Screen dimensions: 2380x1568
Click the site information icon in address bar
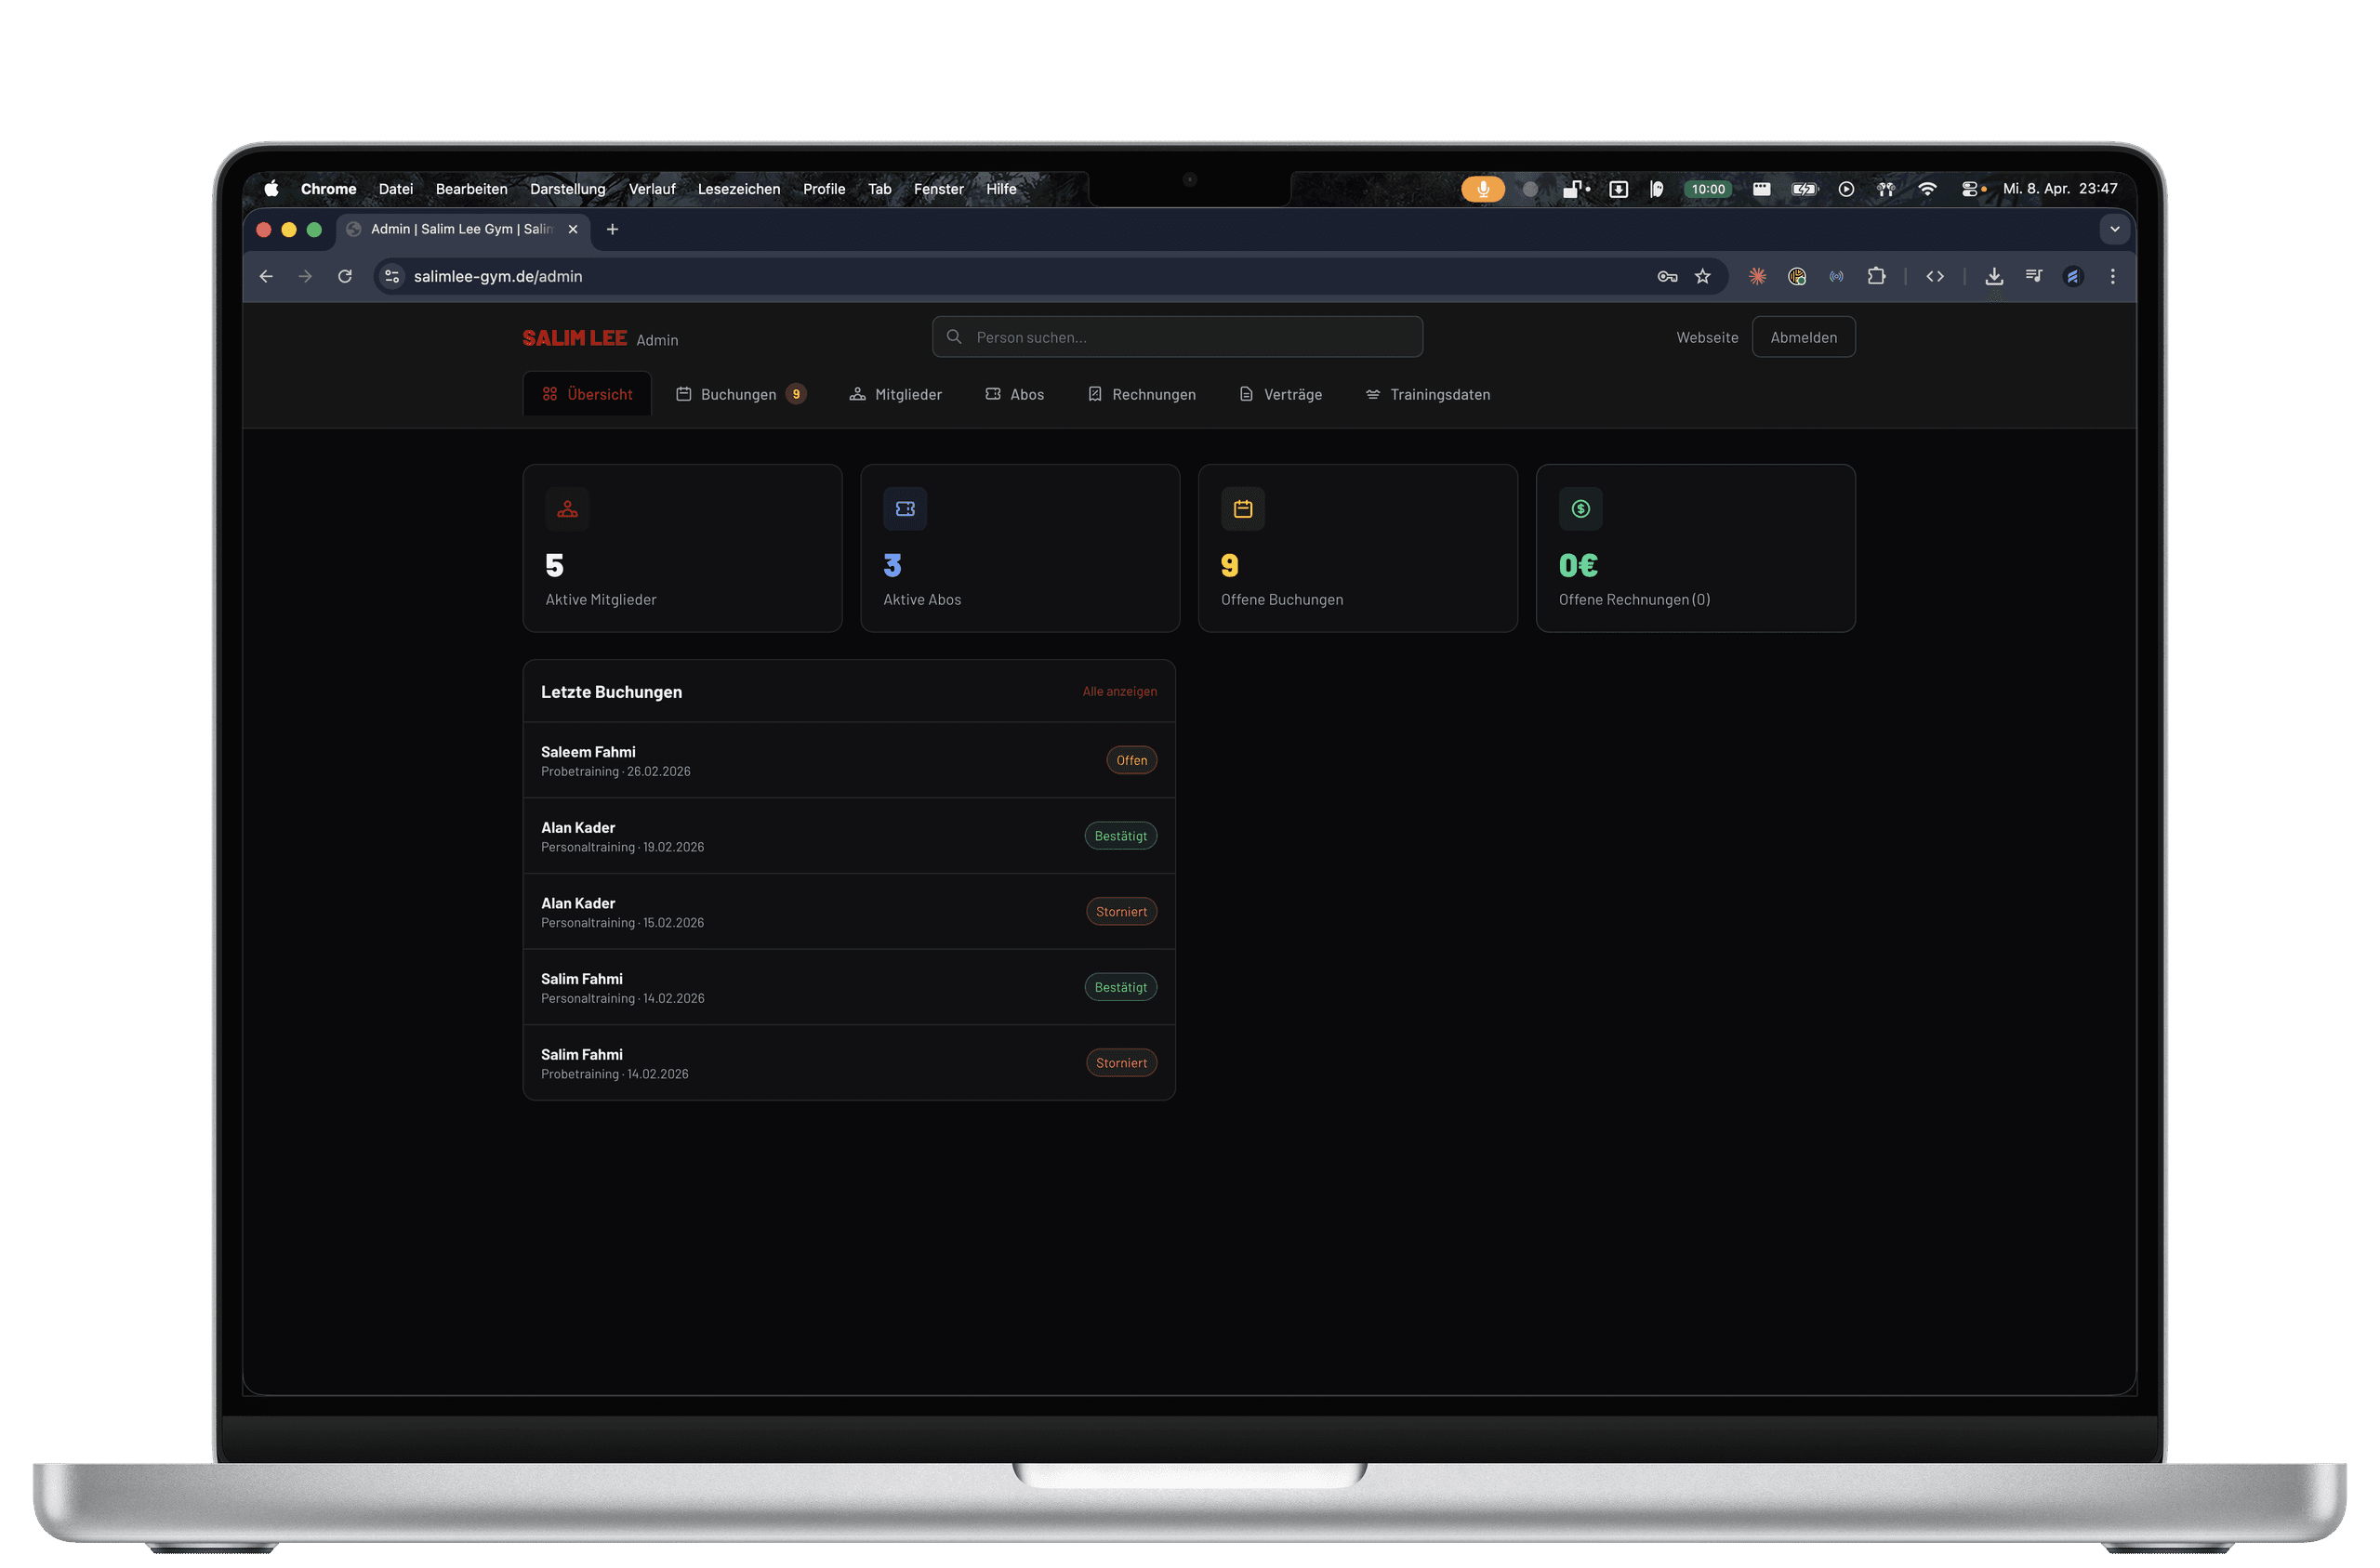tap(392, 276)
